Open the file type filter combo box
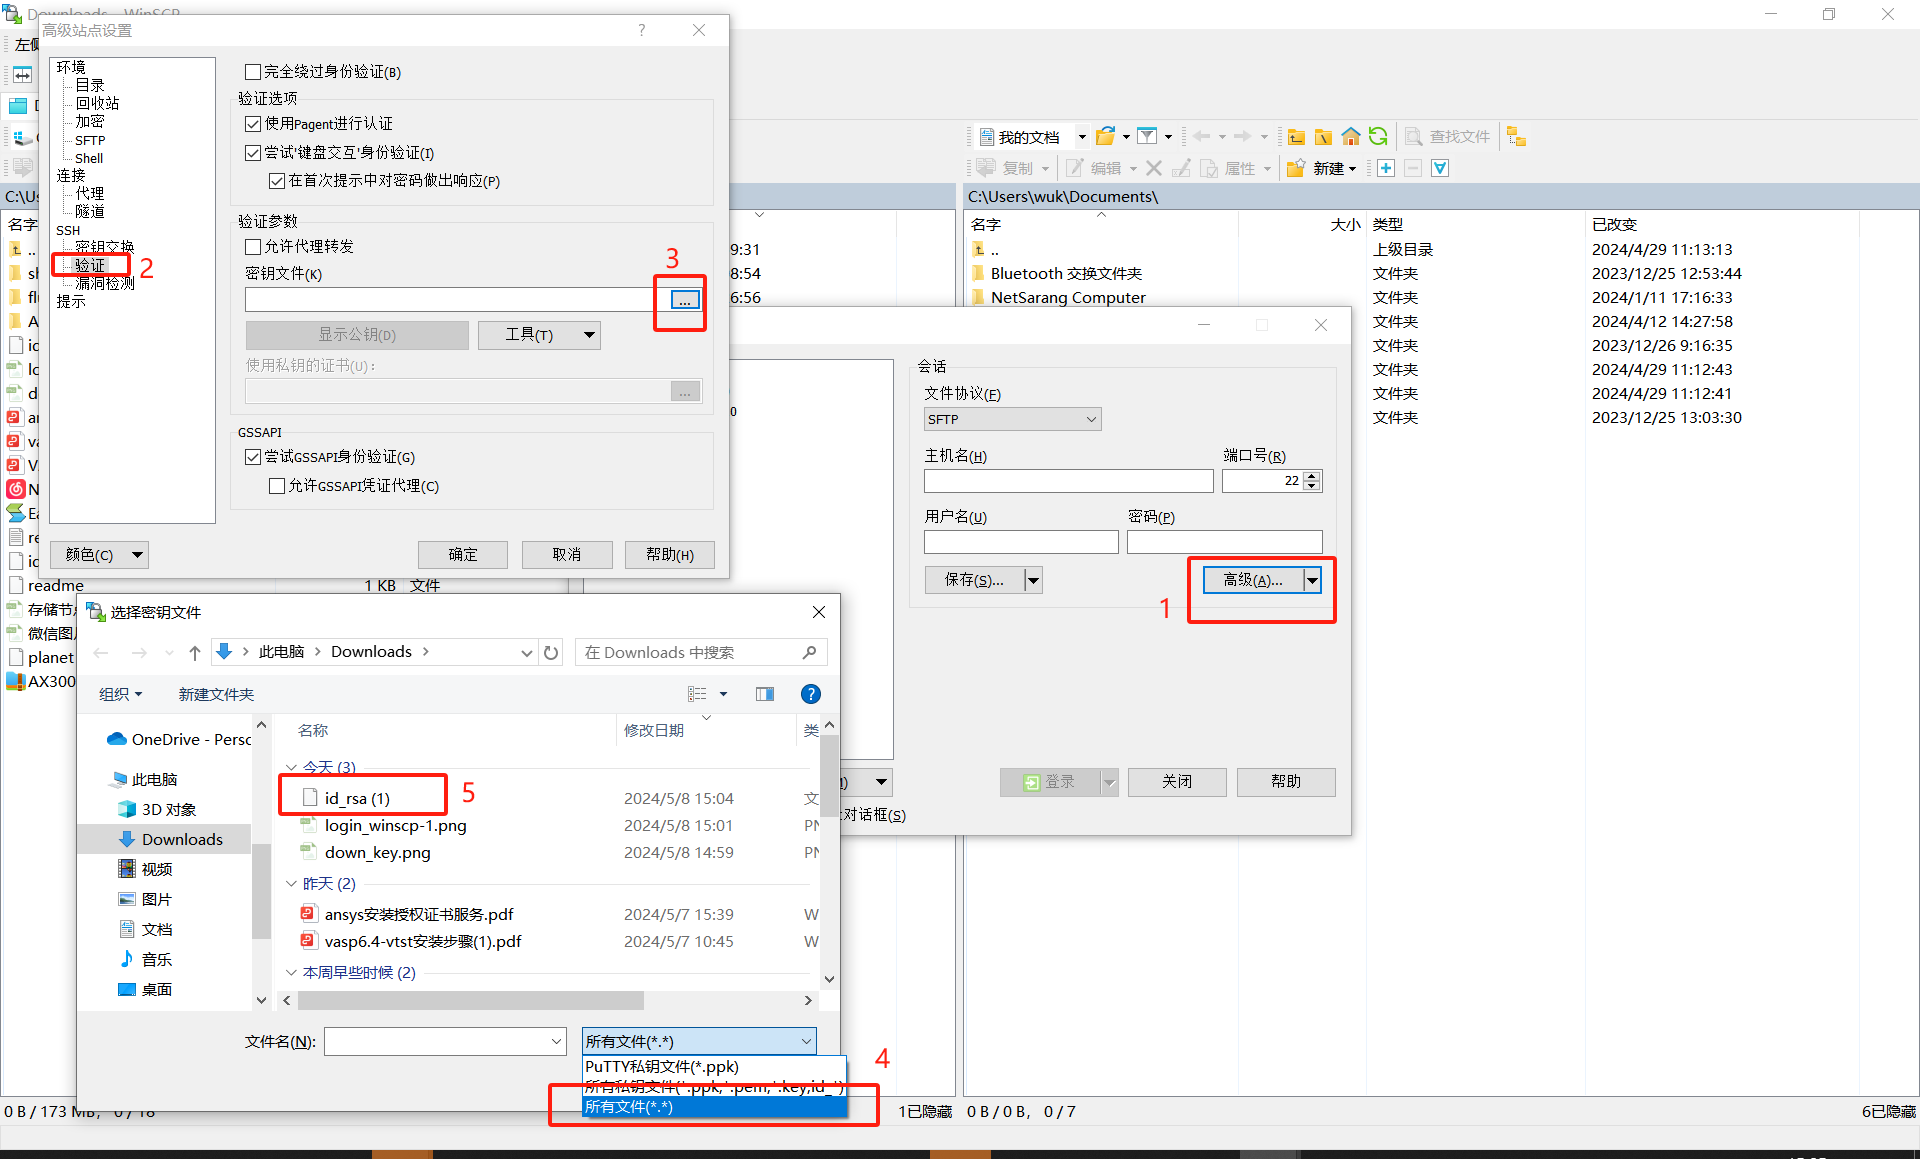This screenshot has height=1159, width=1920. pos(699,1041)
